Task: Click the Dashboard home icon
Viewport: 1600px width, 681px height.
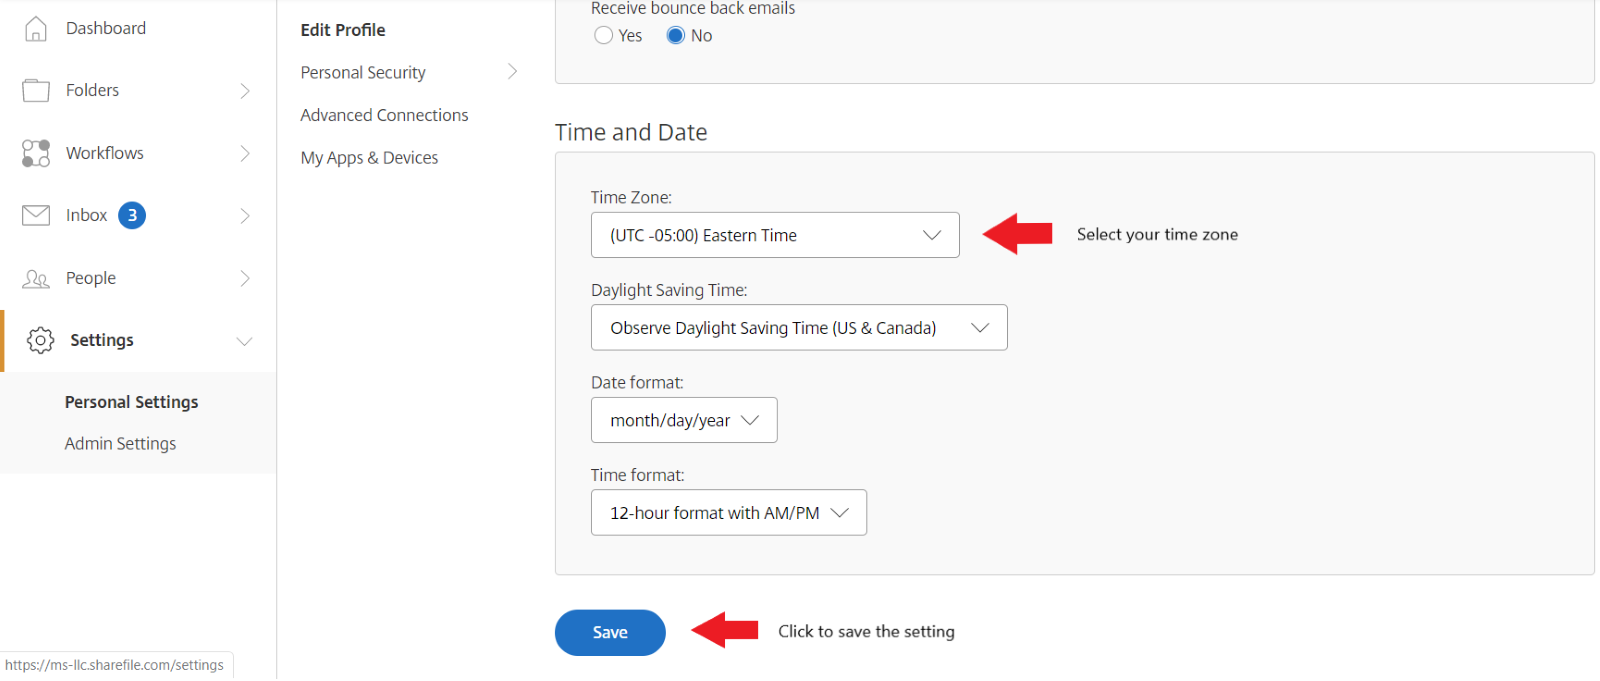Action: [x=36, y=29]
